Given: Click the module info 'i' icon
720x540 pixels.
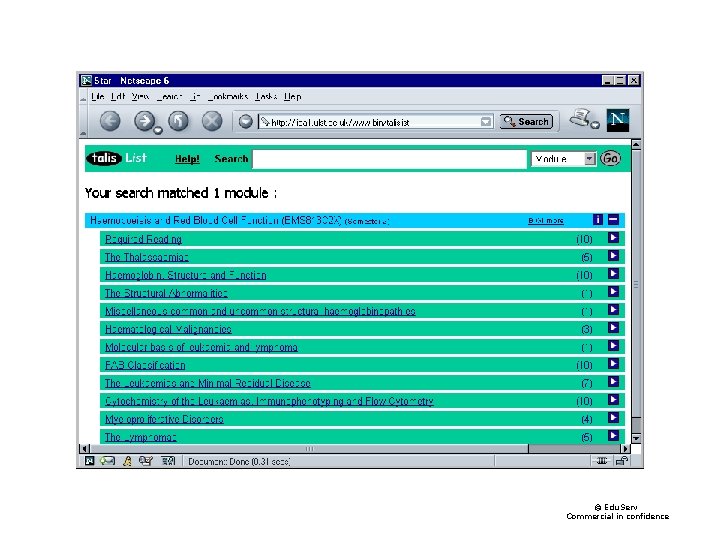Looking at the screenshot, I should 597,219.
